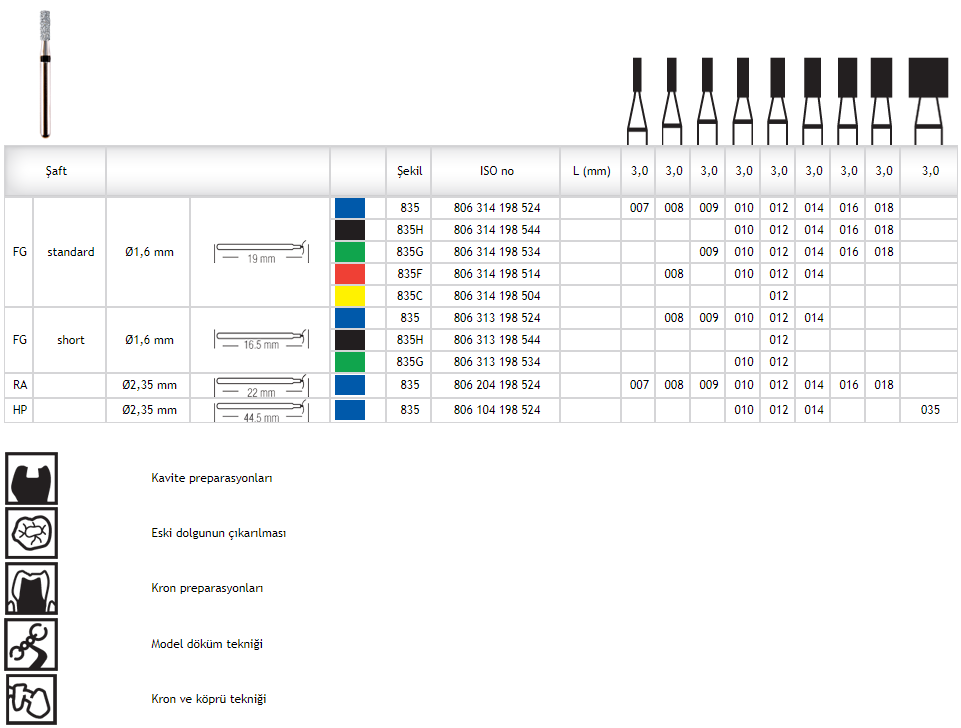The height and width of the screenshot is (728, 961).
Task: Click the Eski dolgunun çıkarılması icon
Action: coord(31,533)
